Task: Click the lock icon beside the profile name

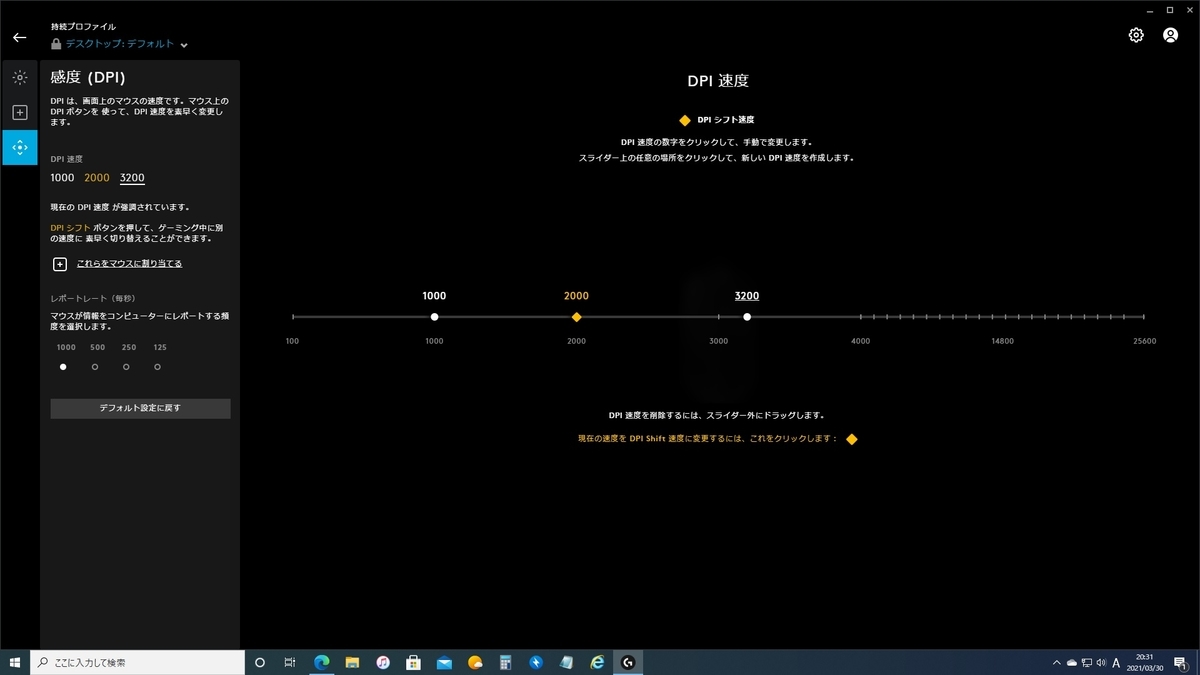Action: (55, 44)
